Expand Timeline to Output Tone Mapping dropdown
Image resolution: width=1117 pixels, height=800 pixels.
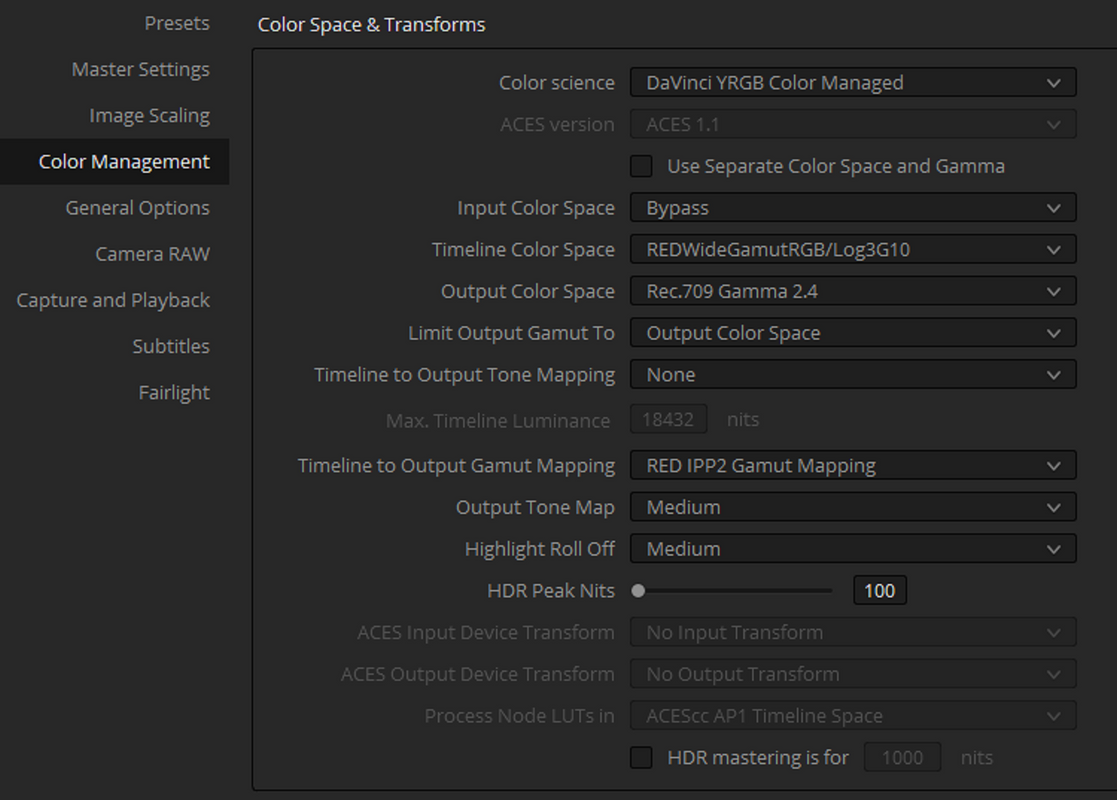853,375
